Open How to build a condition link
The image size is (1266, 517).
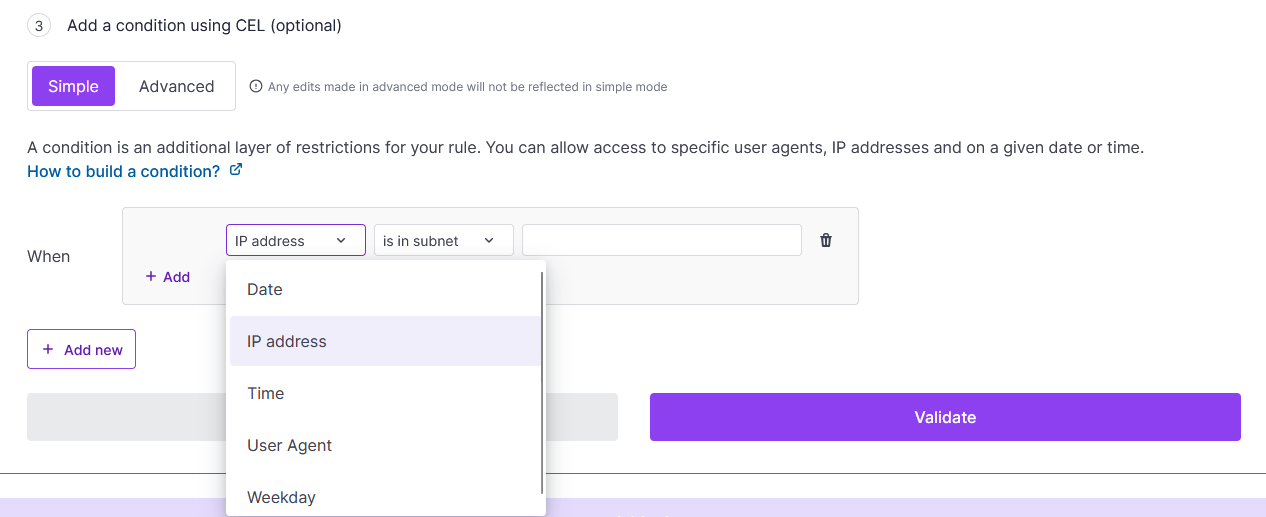tap(124, 171)
